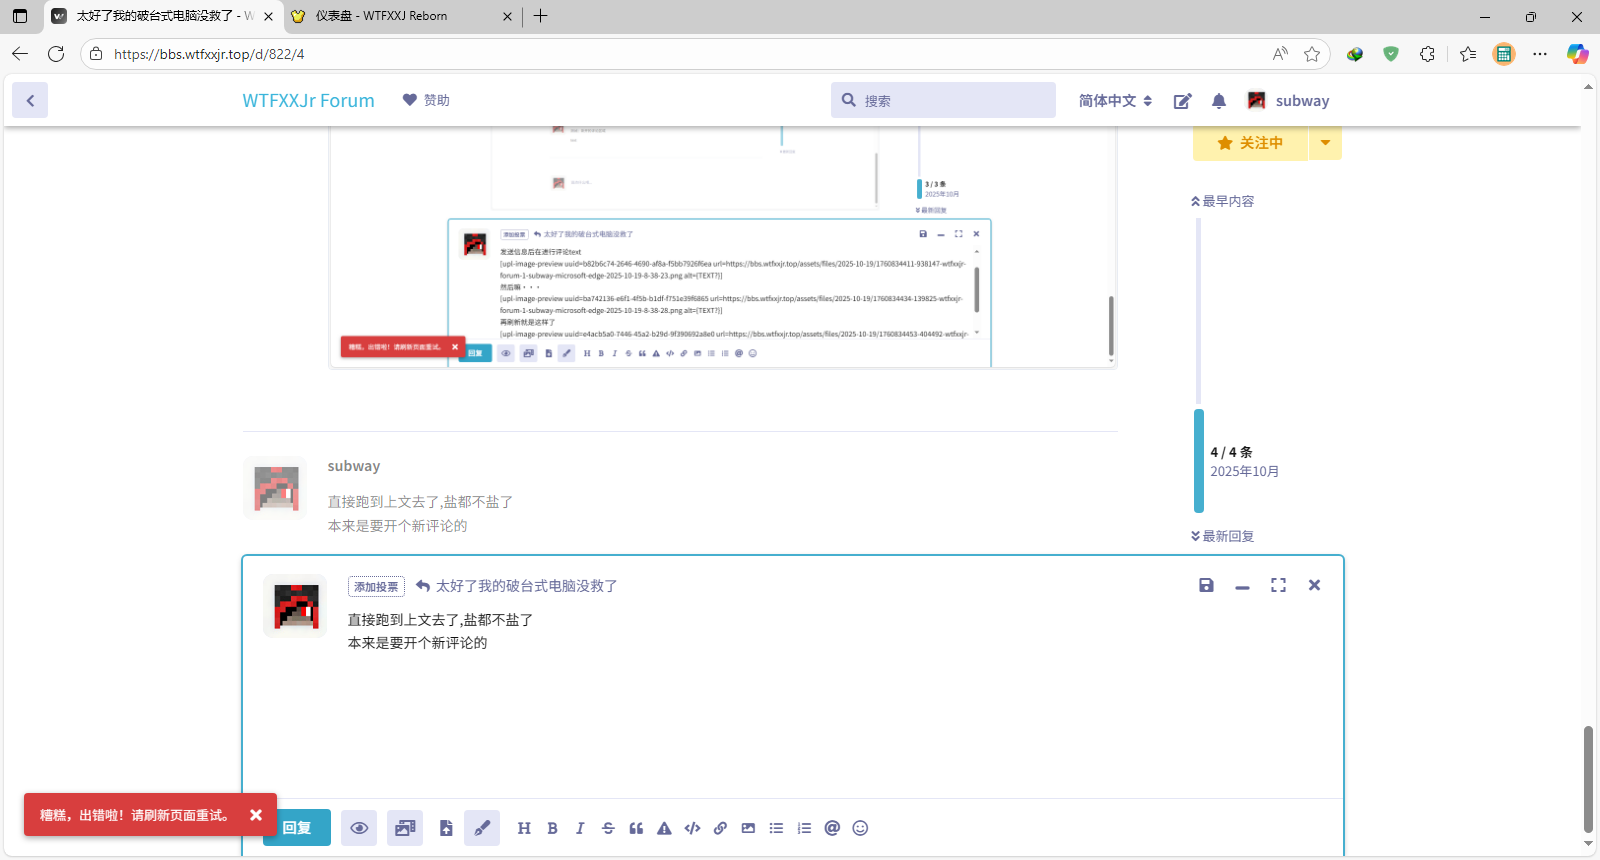
Task: Click the file upload icon
Action: coord(446,828)
